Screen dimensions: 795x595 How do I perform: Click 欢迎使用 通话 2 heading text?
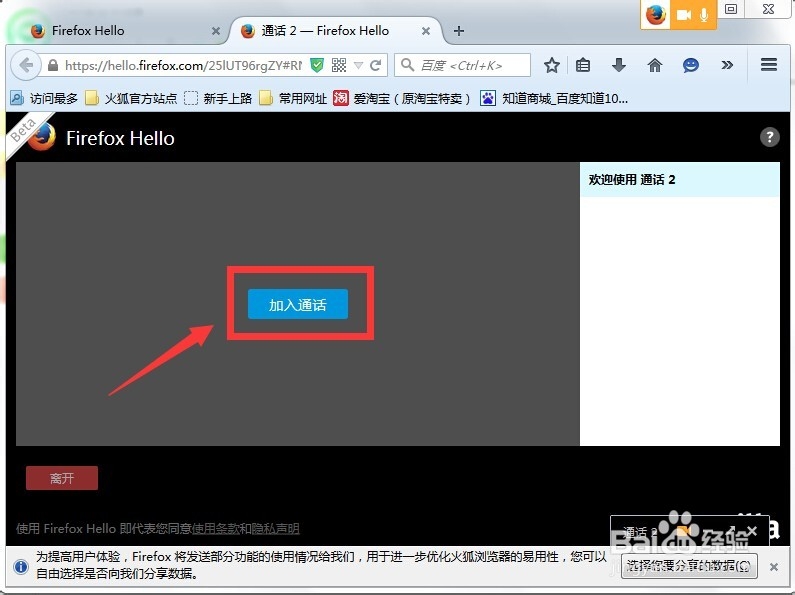pos(632,179)
